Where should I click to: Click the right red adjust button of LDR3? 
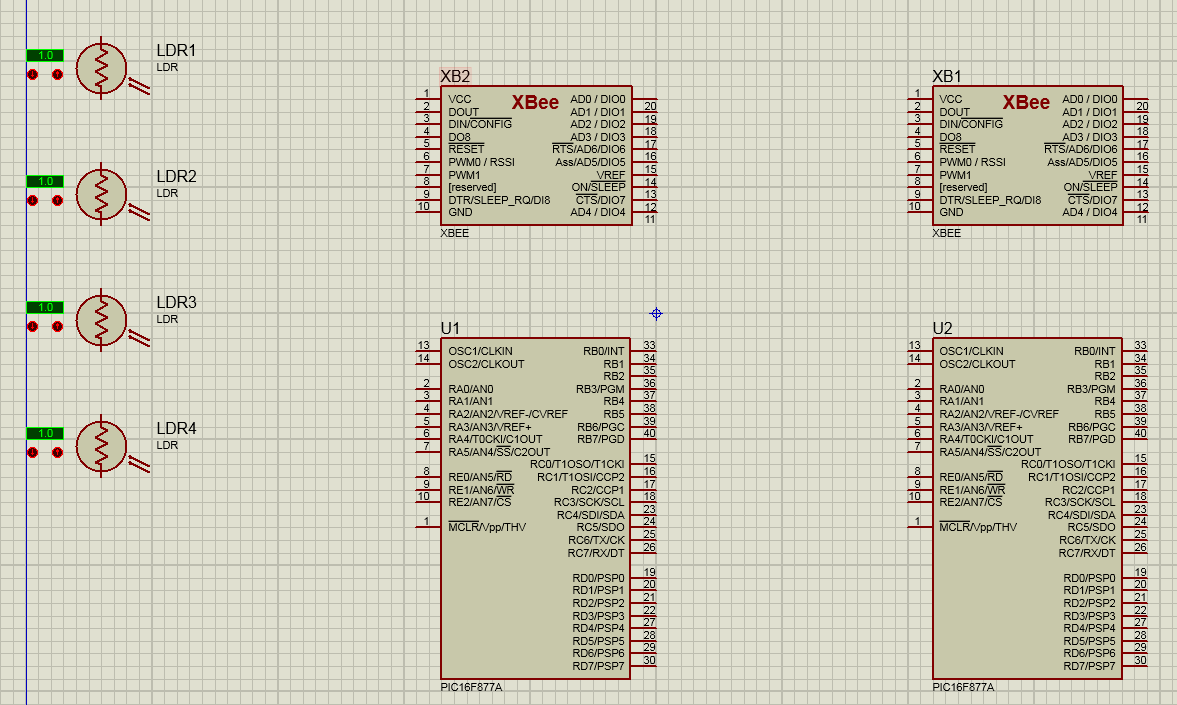[58, 327]
